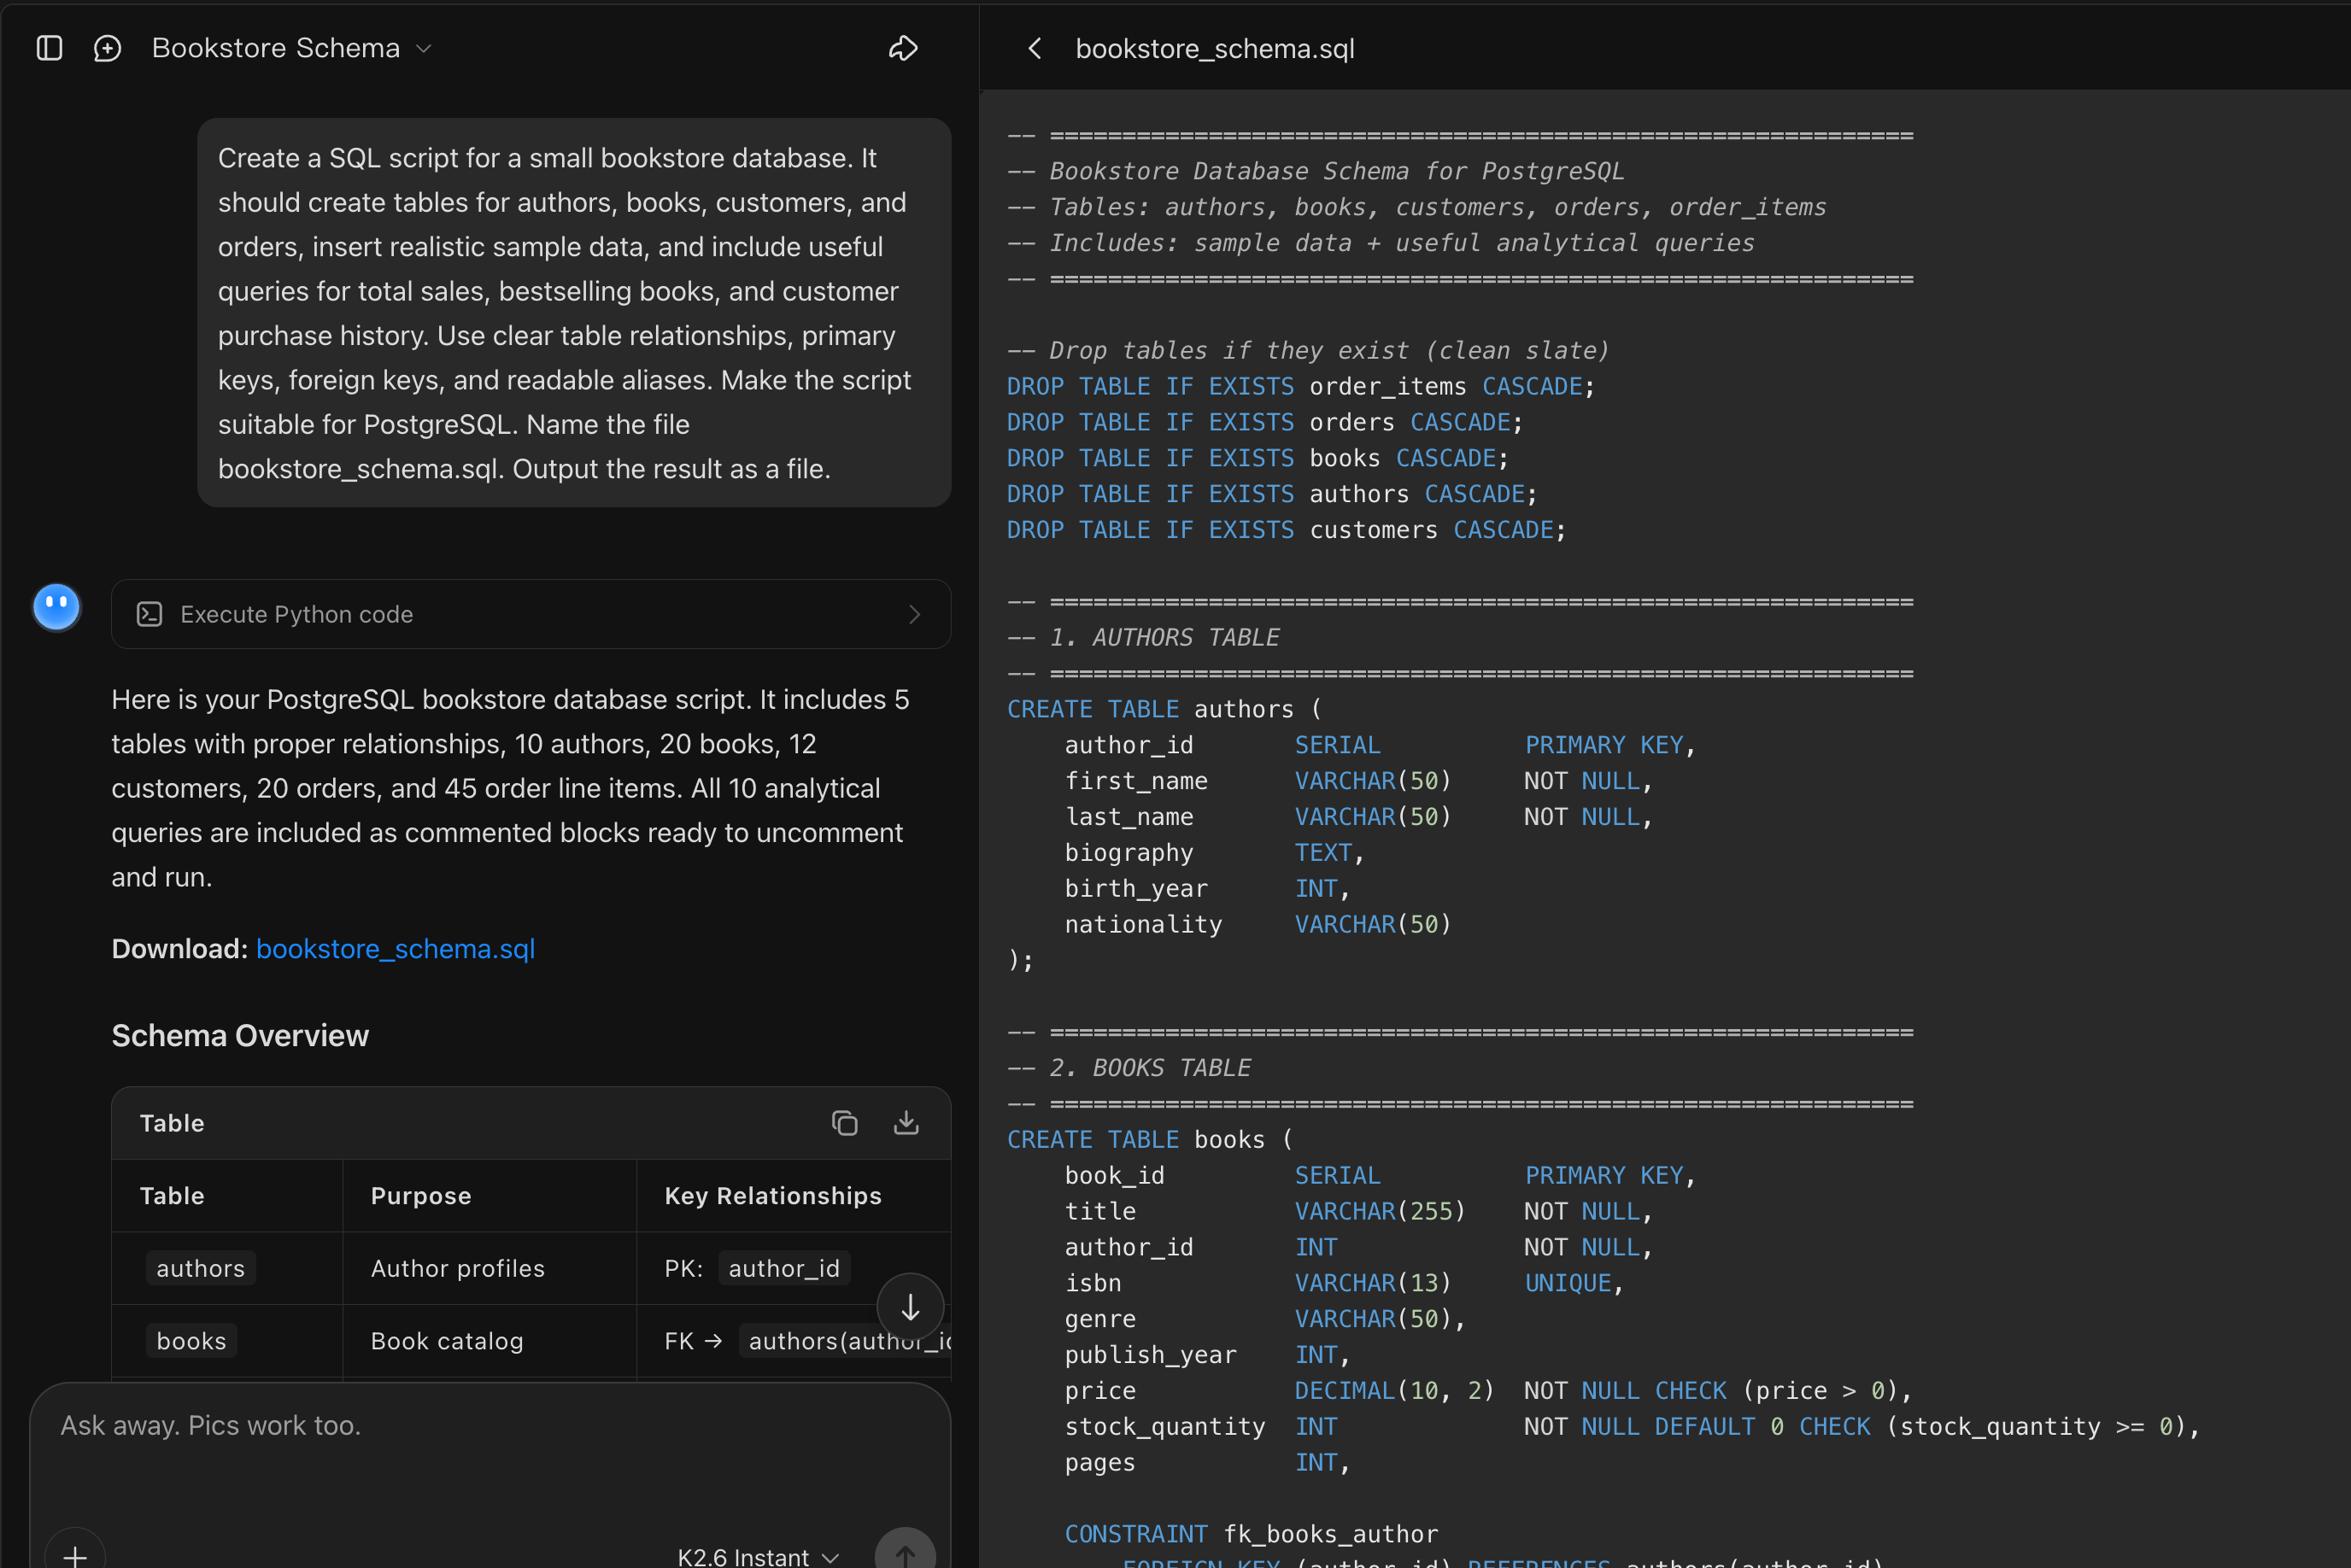Start a new chat with plus bubble icon
This screenshot has width=2351, height=1568.
click(107, 48)
